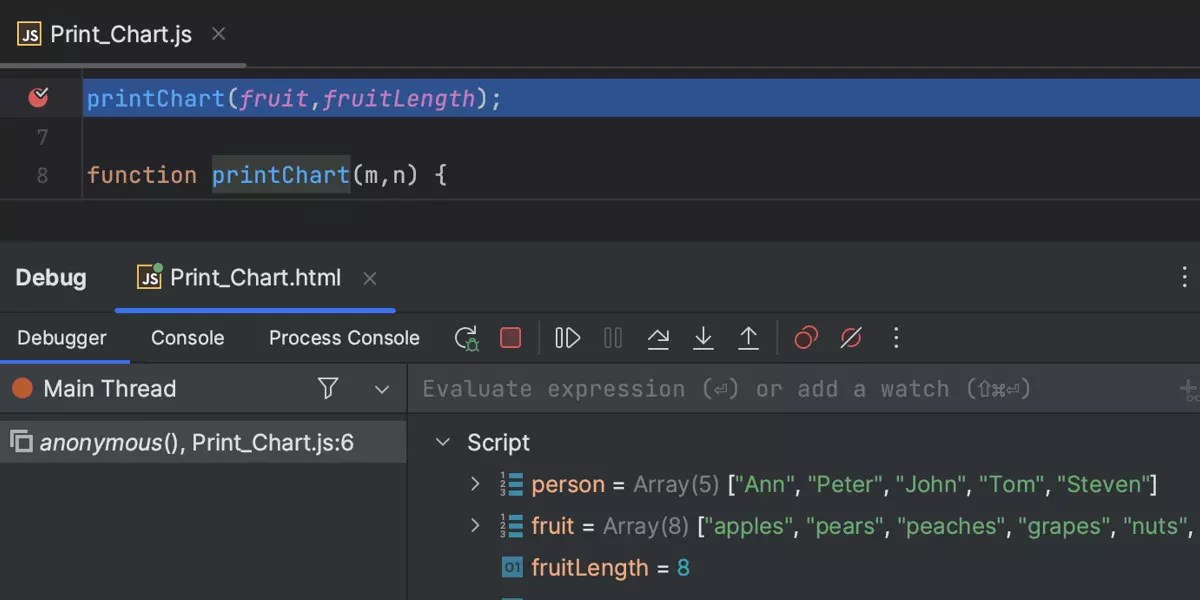Viewport: 1200px width, 600px height.
Task: Pause program execution
Action: pos(612,338)
